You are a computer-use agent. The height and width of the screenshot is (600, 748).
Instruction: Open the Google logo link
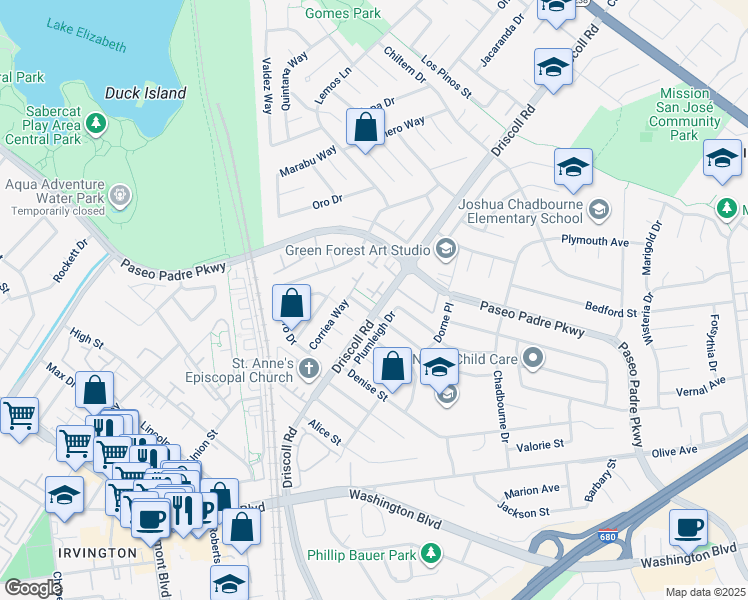33,588
